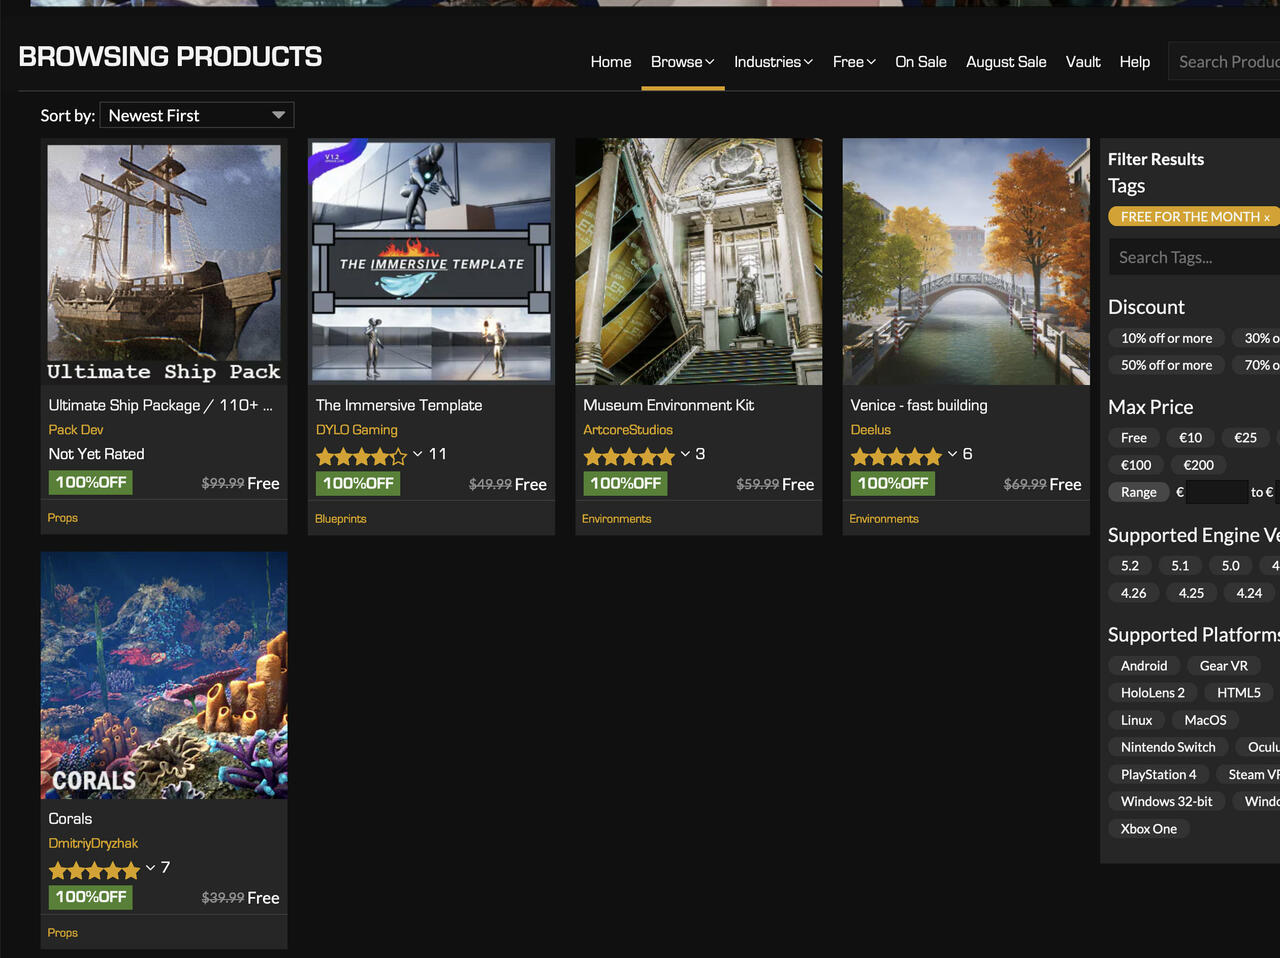Open the On Sale page
The width and height of the screenshot is (1280, 958).
[x=921, y=62]
